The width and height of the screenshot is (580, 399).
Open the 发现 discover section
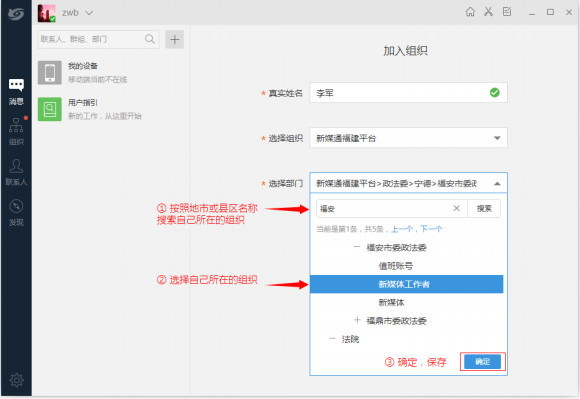16,213
